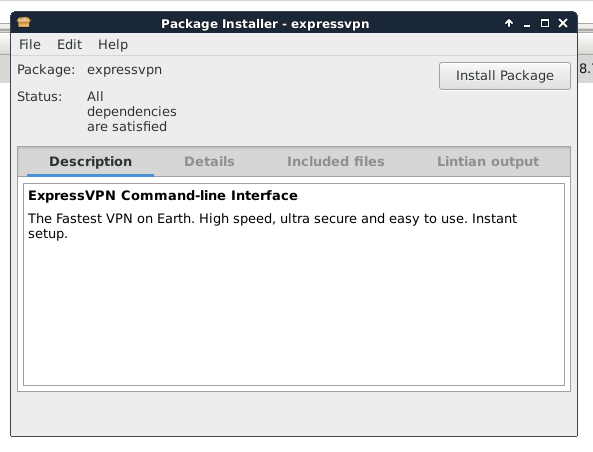Click the expressvpn package name label
This screenshot has width=593, height=452.
click(x=124, y=70)
